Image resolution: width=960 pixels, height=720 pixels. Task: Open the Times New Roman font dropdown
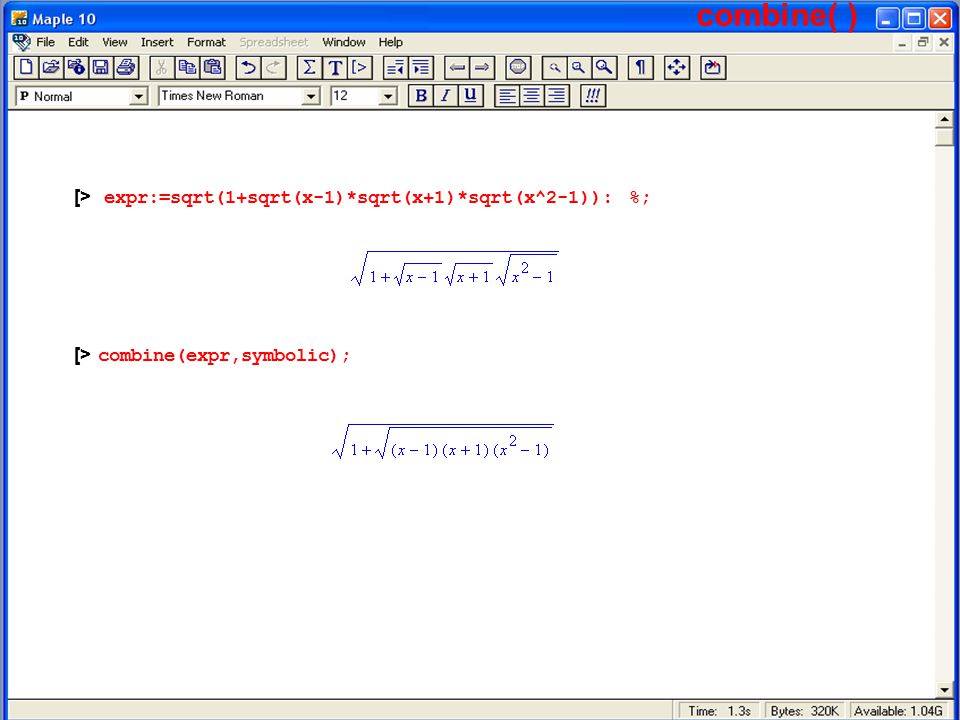[311, 97]
